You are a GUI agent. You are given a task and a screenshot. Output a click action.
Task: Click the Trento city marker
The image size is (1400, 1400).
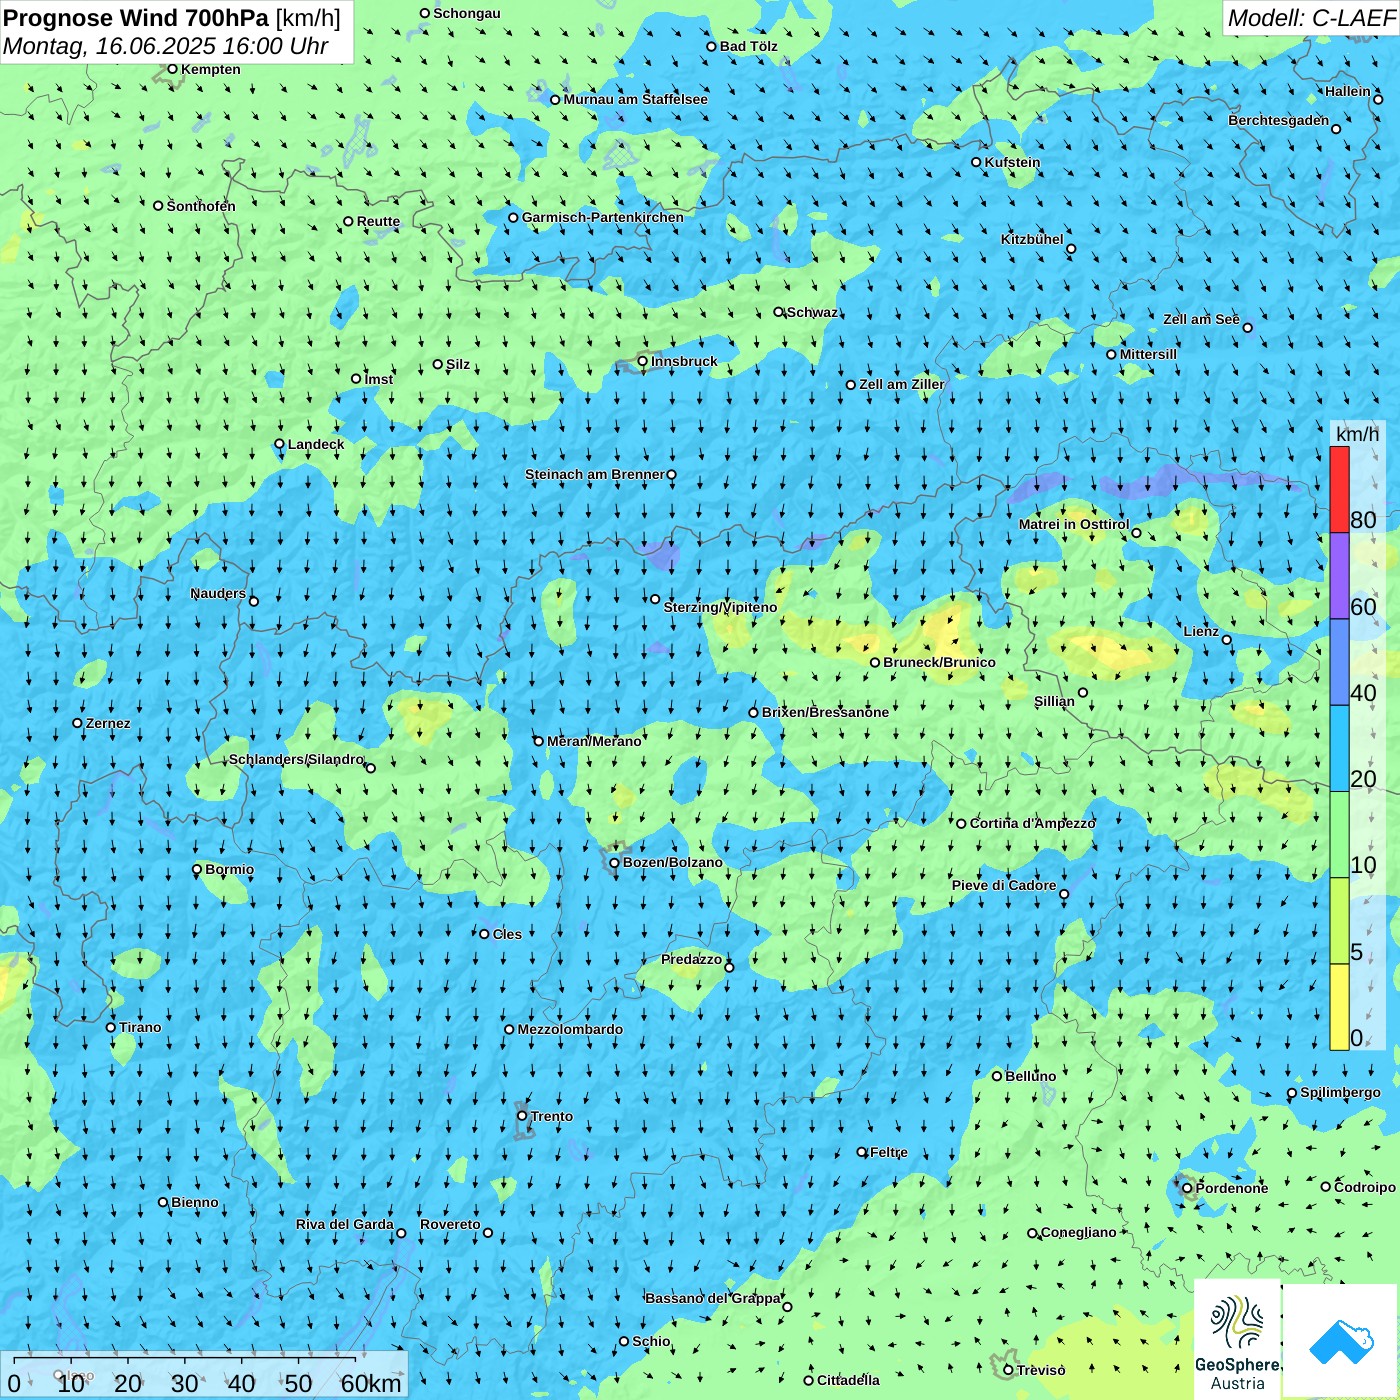click(522, 1116)
